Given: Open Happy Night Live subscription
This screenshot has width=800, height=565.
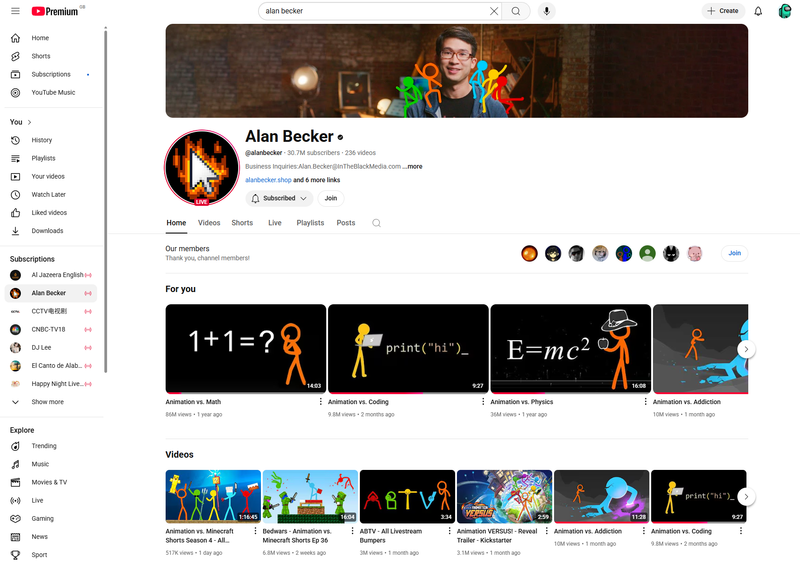Looking at the screenshot, I should (x=51, y=384).
